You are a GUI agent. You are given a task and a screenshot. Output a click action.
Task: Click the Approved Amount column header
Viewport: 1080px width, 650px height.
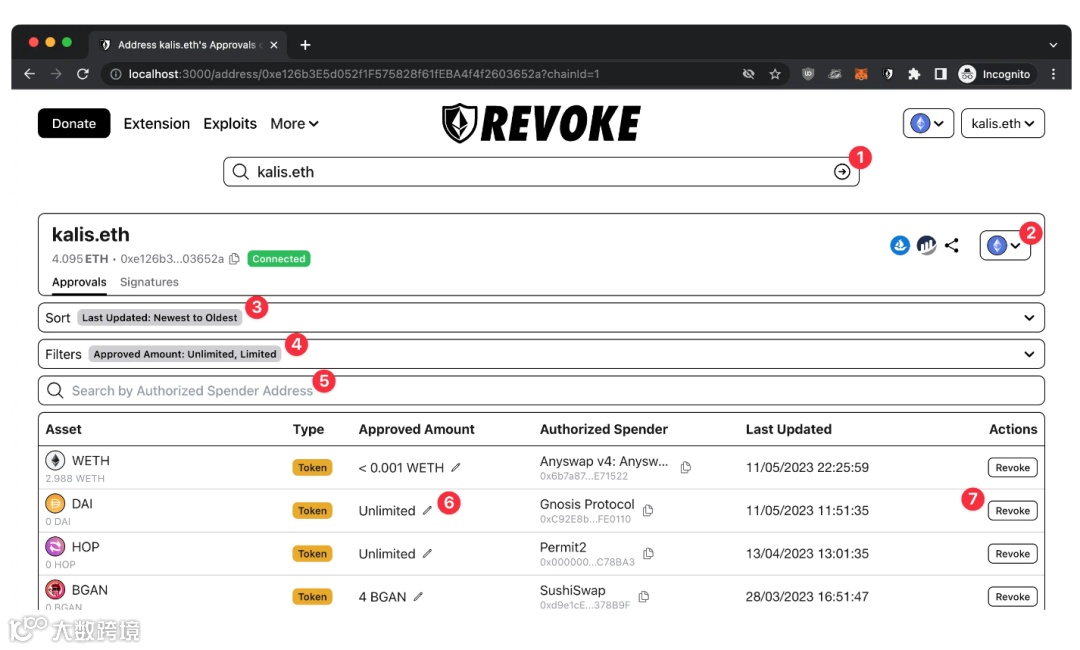tap(416, 429)
